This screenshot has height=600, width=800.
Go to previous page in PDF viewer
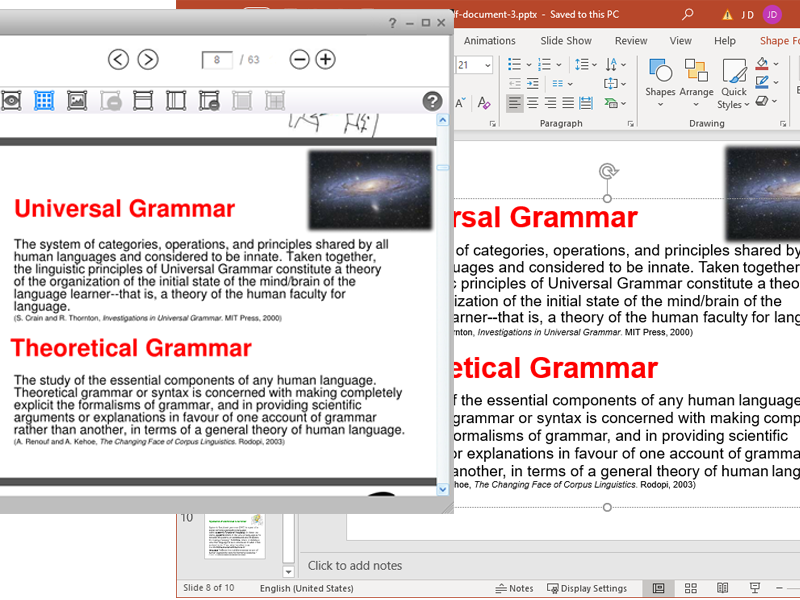118,60
